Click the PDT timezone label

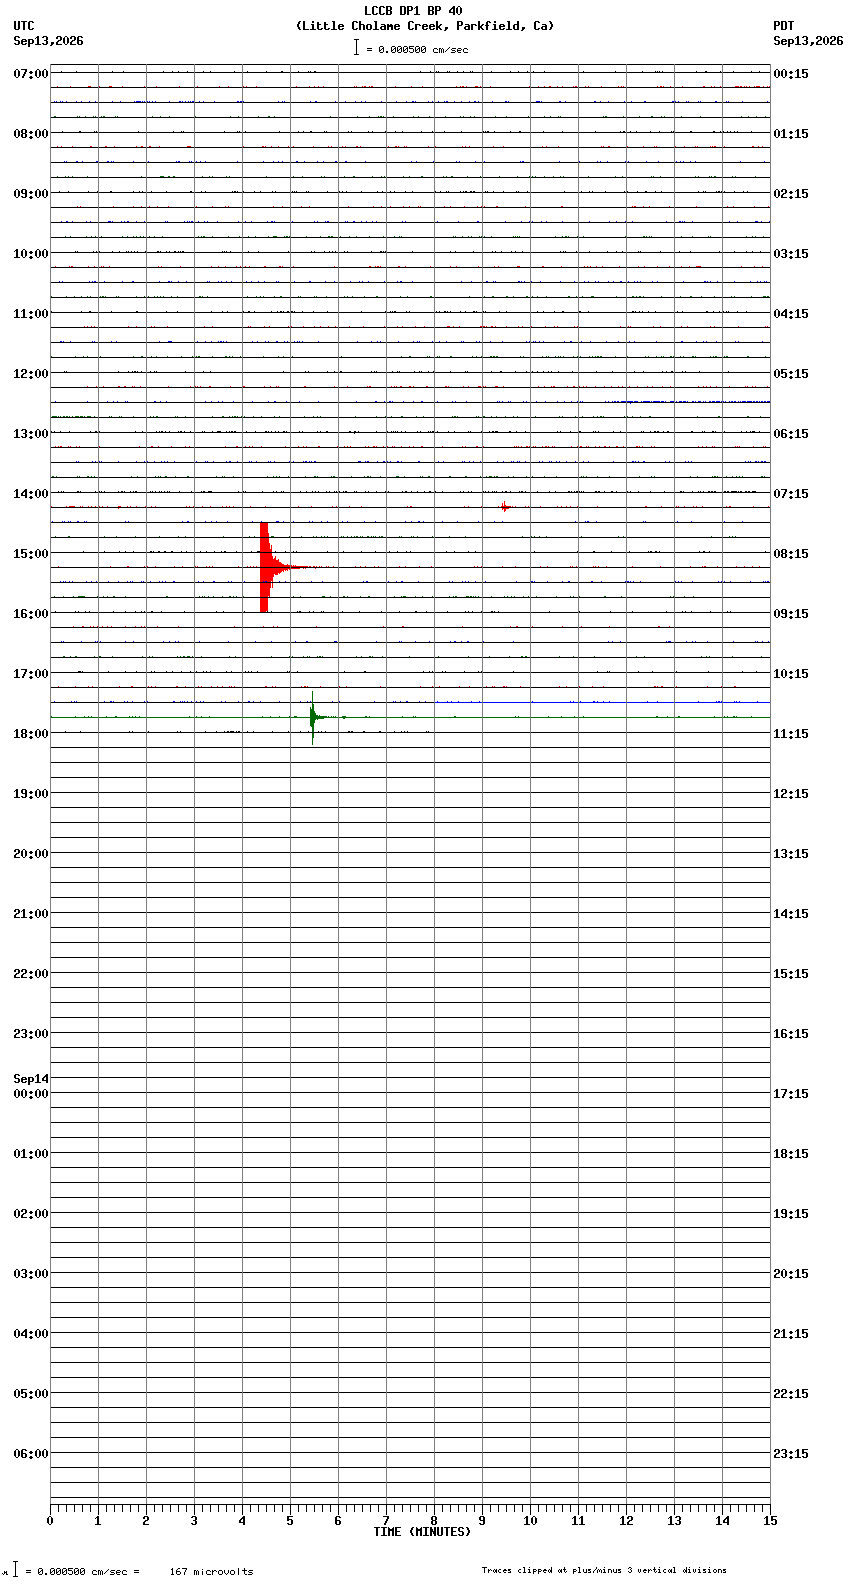[784, 26]
